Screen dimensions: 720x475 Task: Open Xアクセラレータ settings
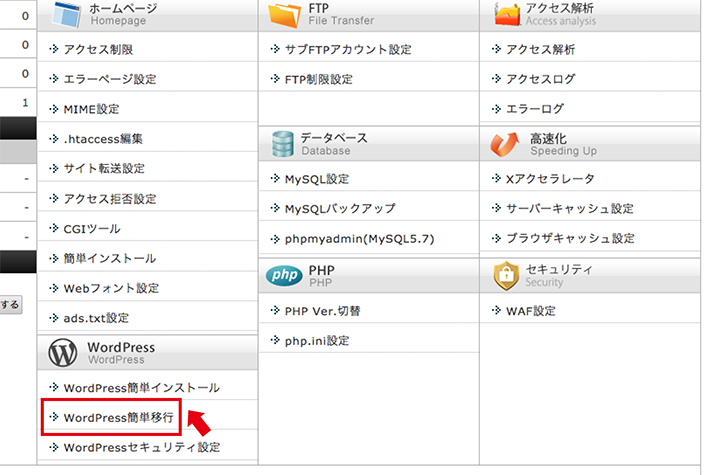point(550,179)
